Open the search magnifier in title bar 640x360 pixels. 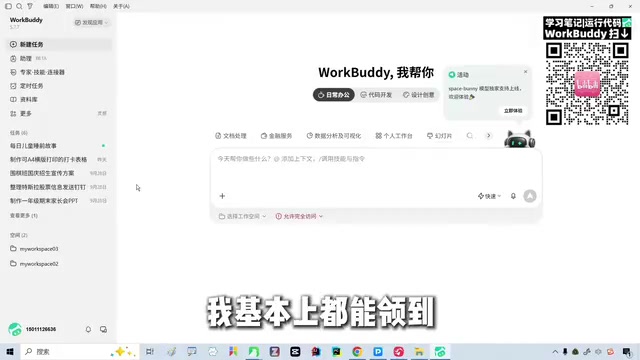[19, 6]
